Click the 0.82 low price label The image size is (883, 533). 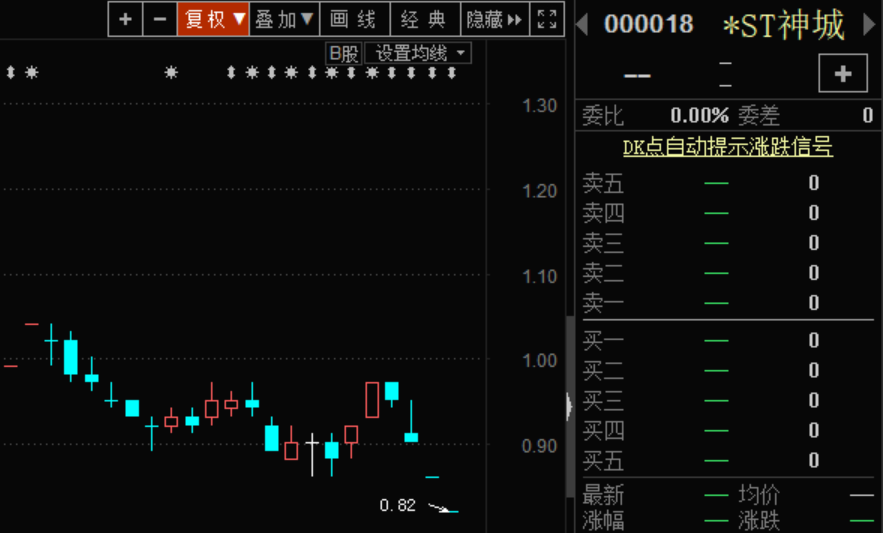[398, 505]
